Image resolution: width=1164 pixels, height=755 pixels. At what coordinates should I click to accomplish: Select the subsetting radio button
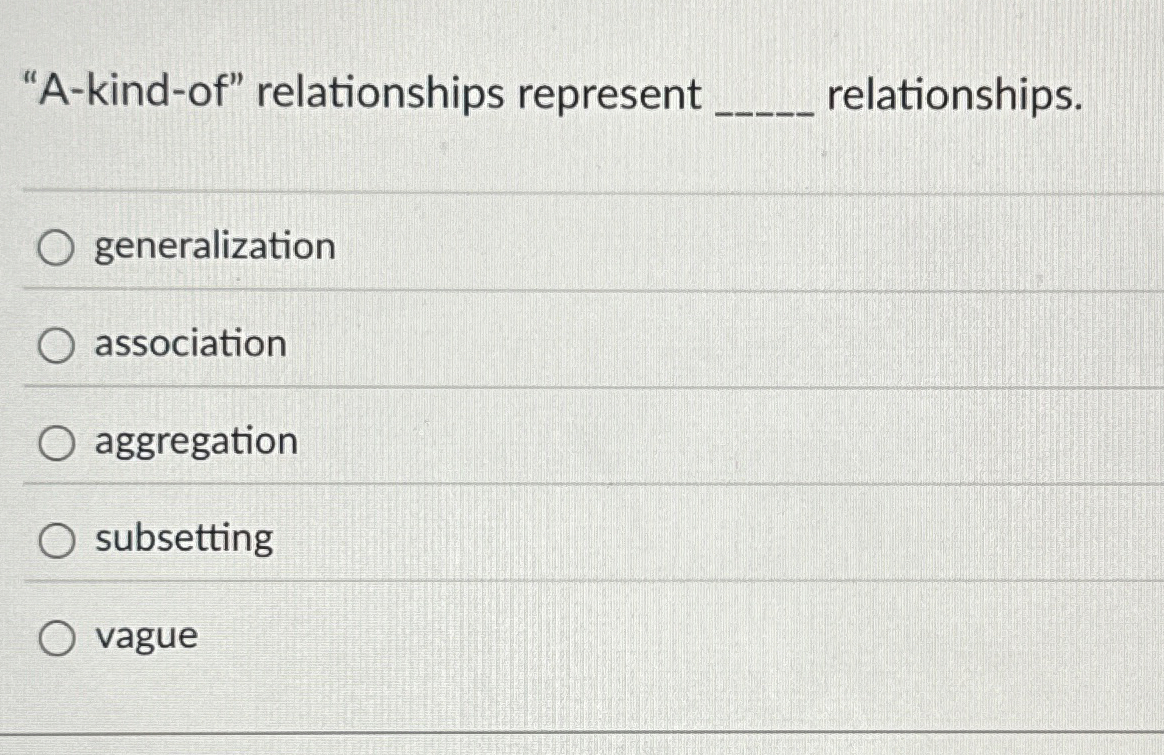(x=55, y=538)
